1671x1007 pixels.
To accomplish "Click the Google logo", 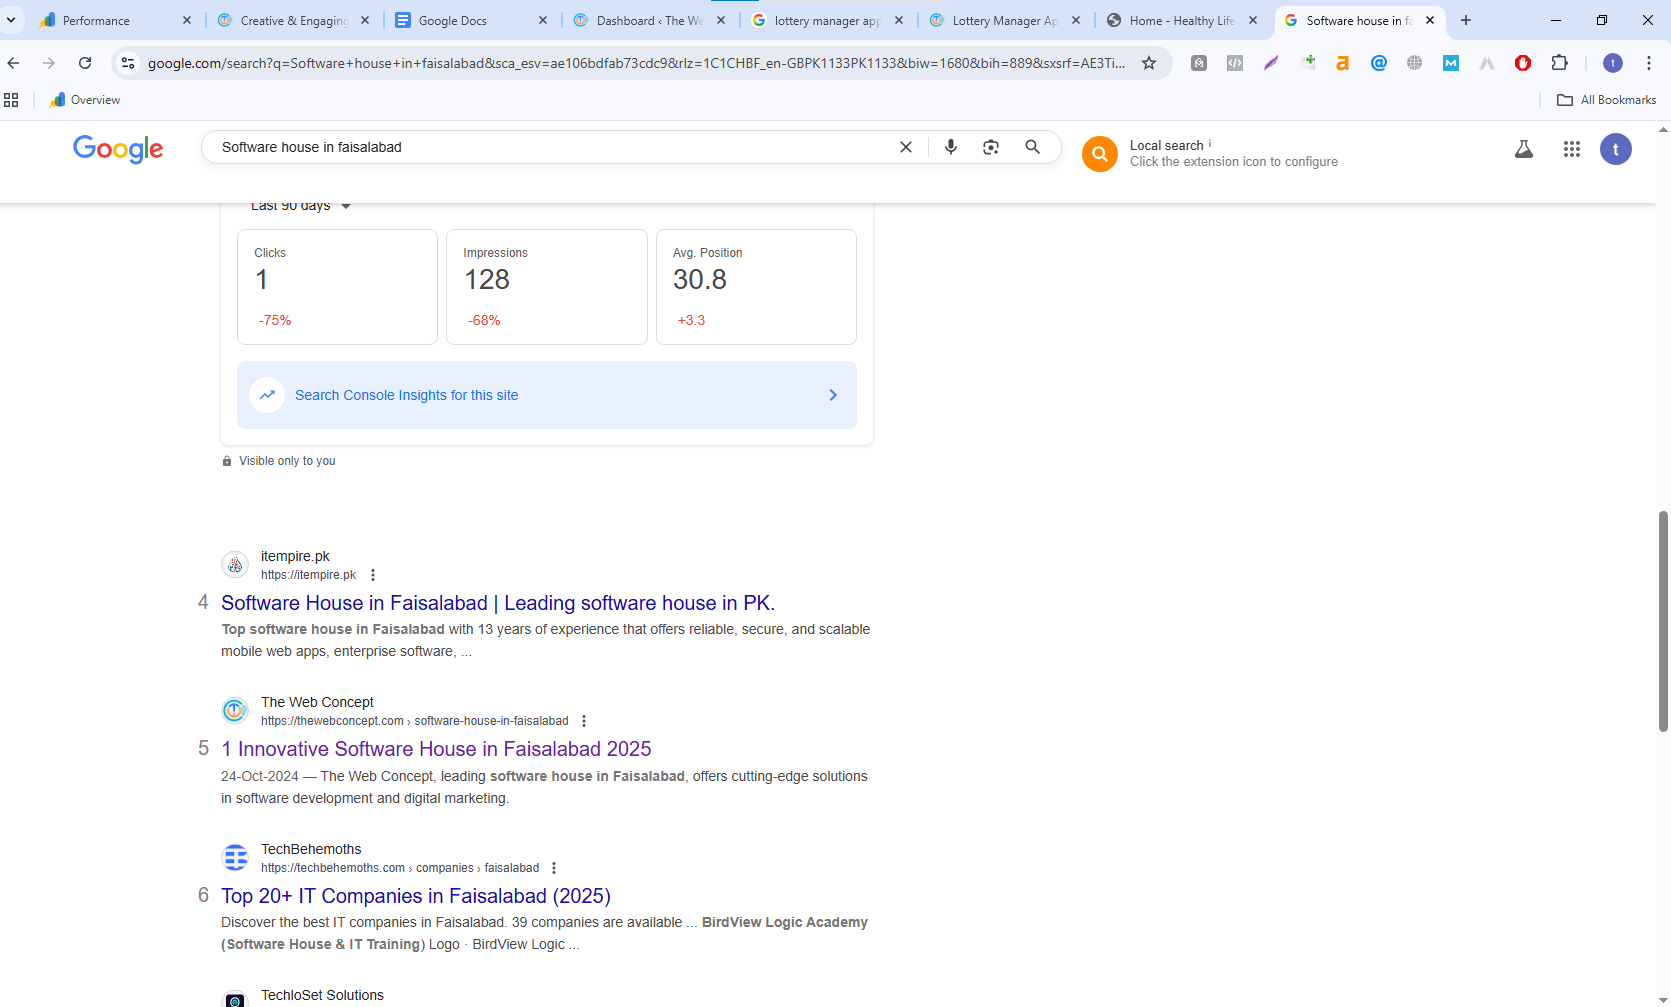I will tap(118, 149).
